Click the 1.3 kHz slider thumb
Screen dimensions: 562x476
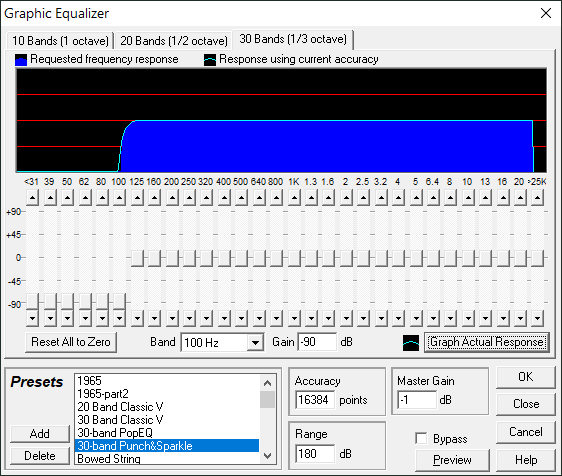(311, 258)
